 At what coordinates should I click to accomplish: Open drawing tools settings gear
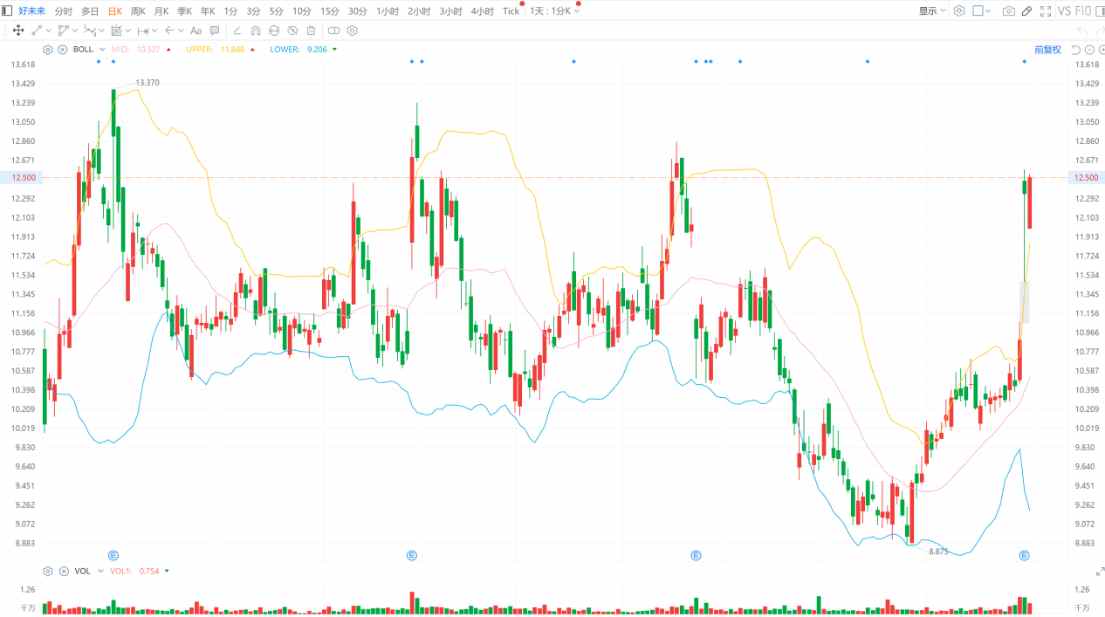pos(352,30)
